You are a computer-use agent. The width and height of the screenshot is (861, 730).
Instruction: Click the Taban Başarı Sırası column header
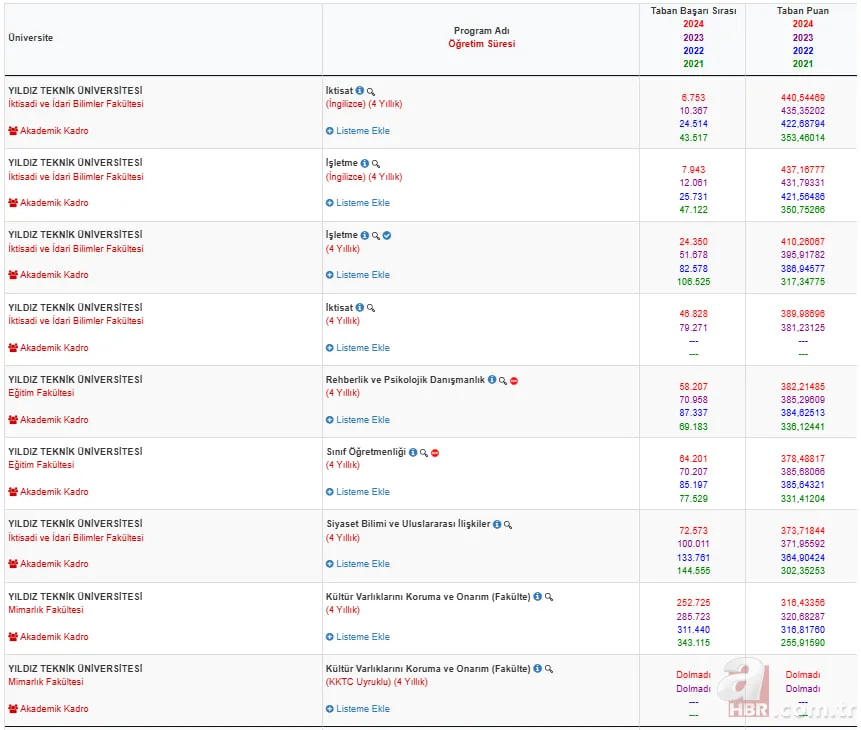[x=693, y=11]
